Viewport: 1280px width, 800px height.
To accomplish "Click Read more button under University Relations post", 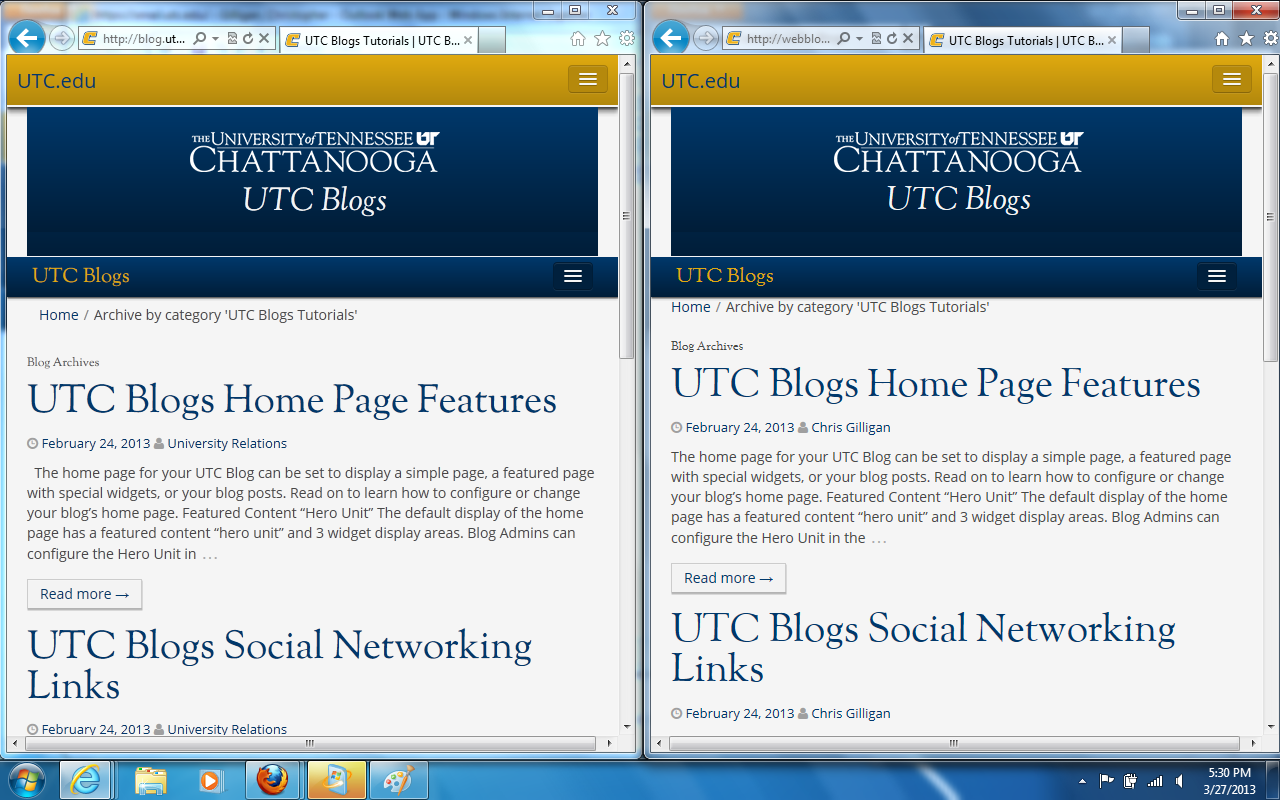I will 84,594.
